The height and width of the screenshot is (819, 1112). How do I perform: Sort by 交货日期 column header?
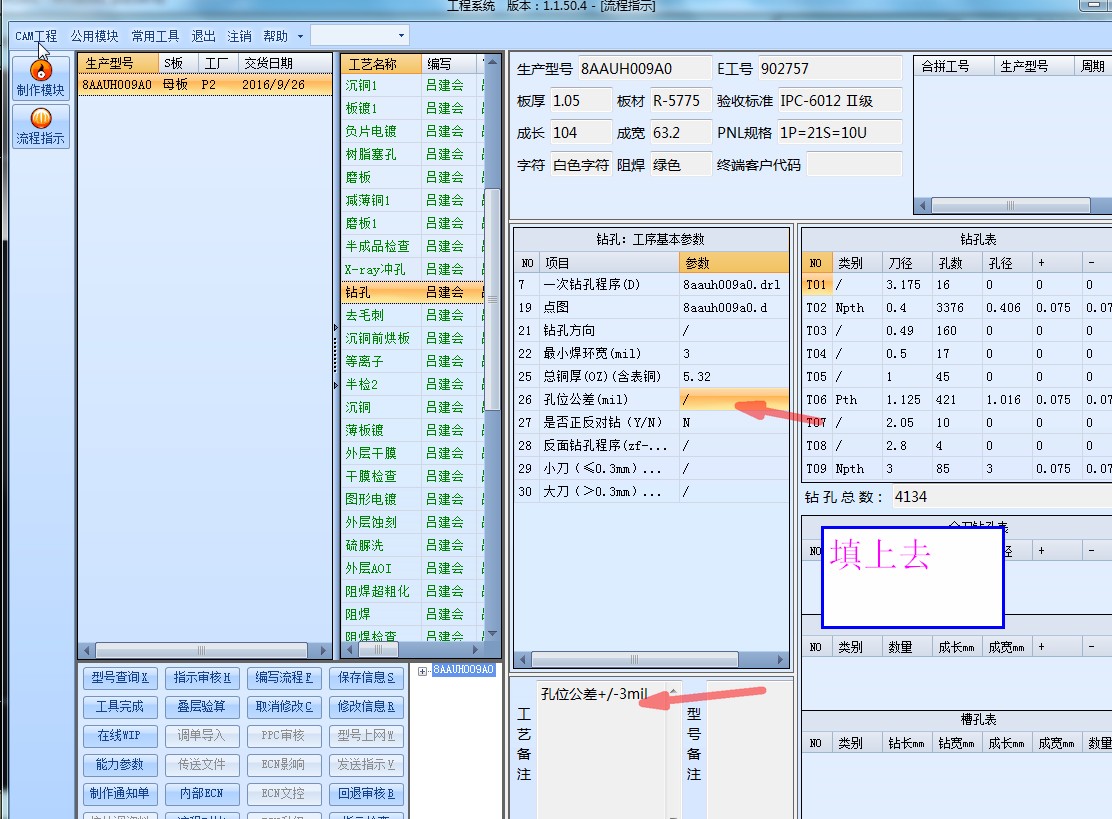[284, 63]
